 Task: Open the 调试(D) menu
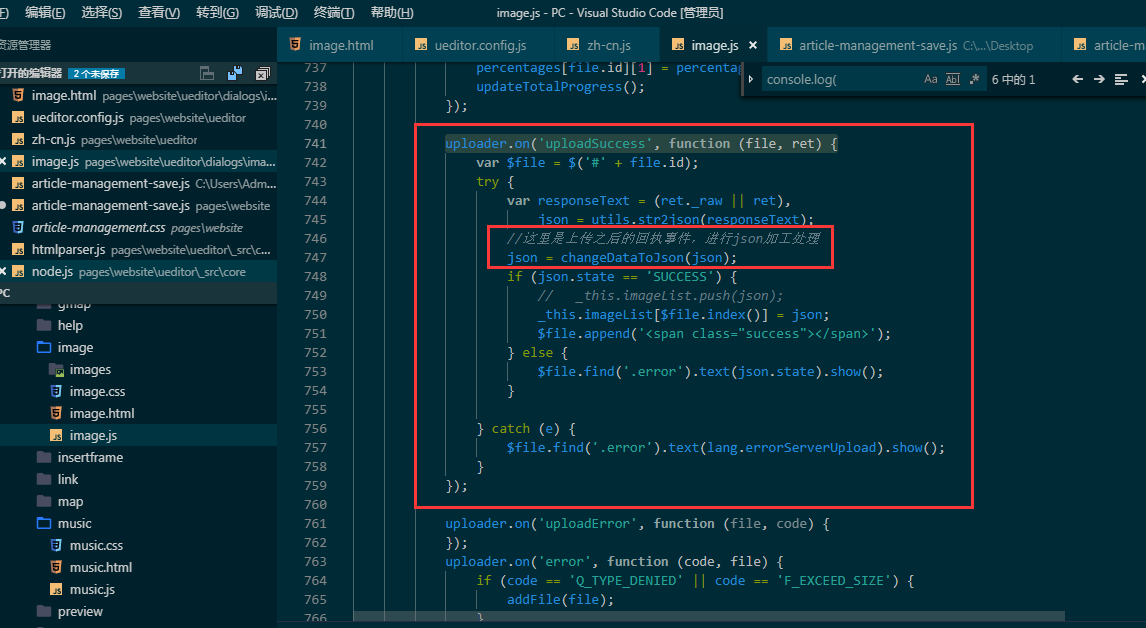coord(276,12)
